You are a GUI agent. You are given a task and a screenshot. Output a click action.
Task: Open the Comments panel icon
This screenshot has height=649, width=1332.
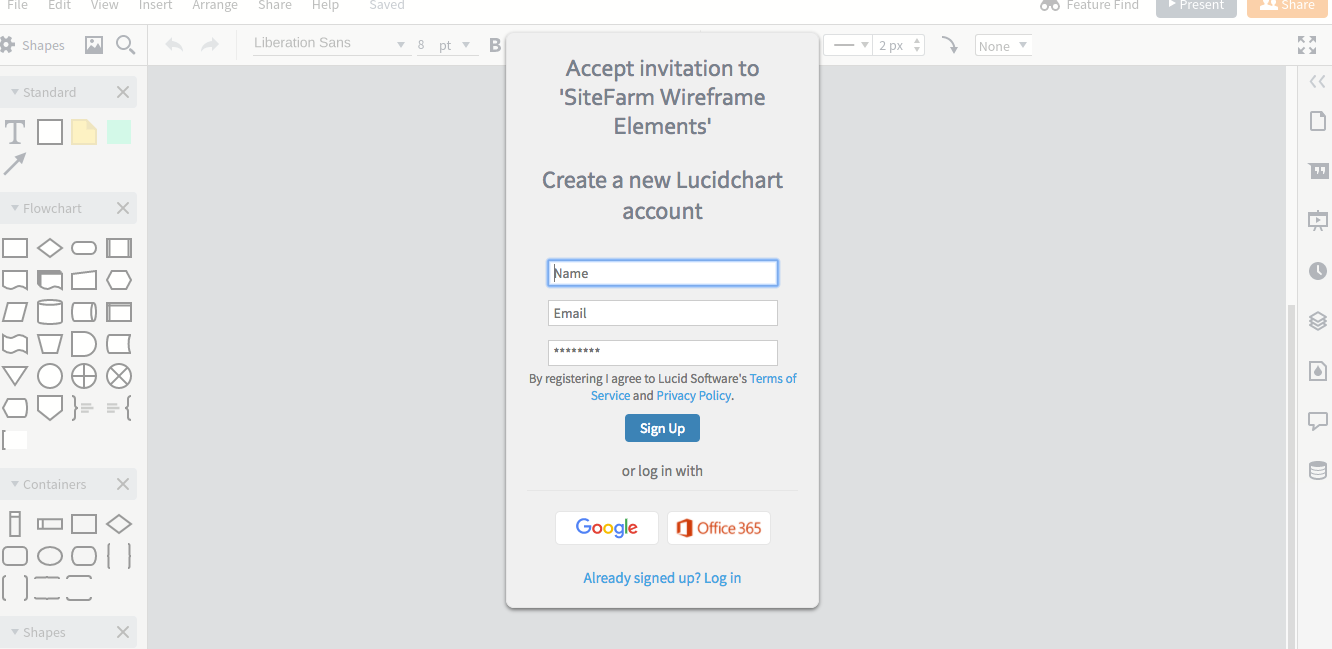pos(1317,421)
